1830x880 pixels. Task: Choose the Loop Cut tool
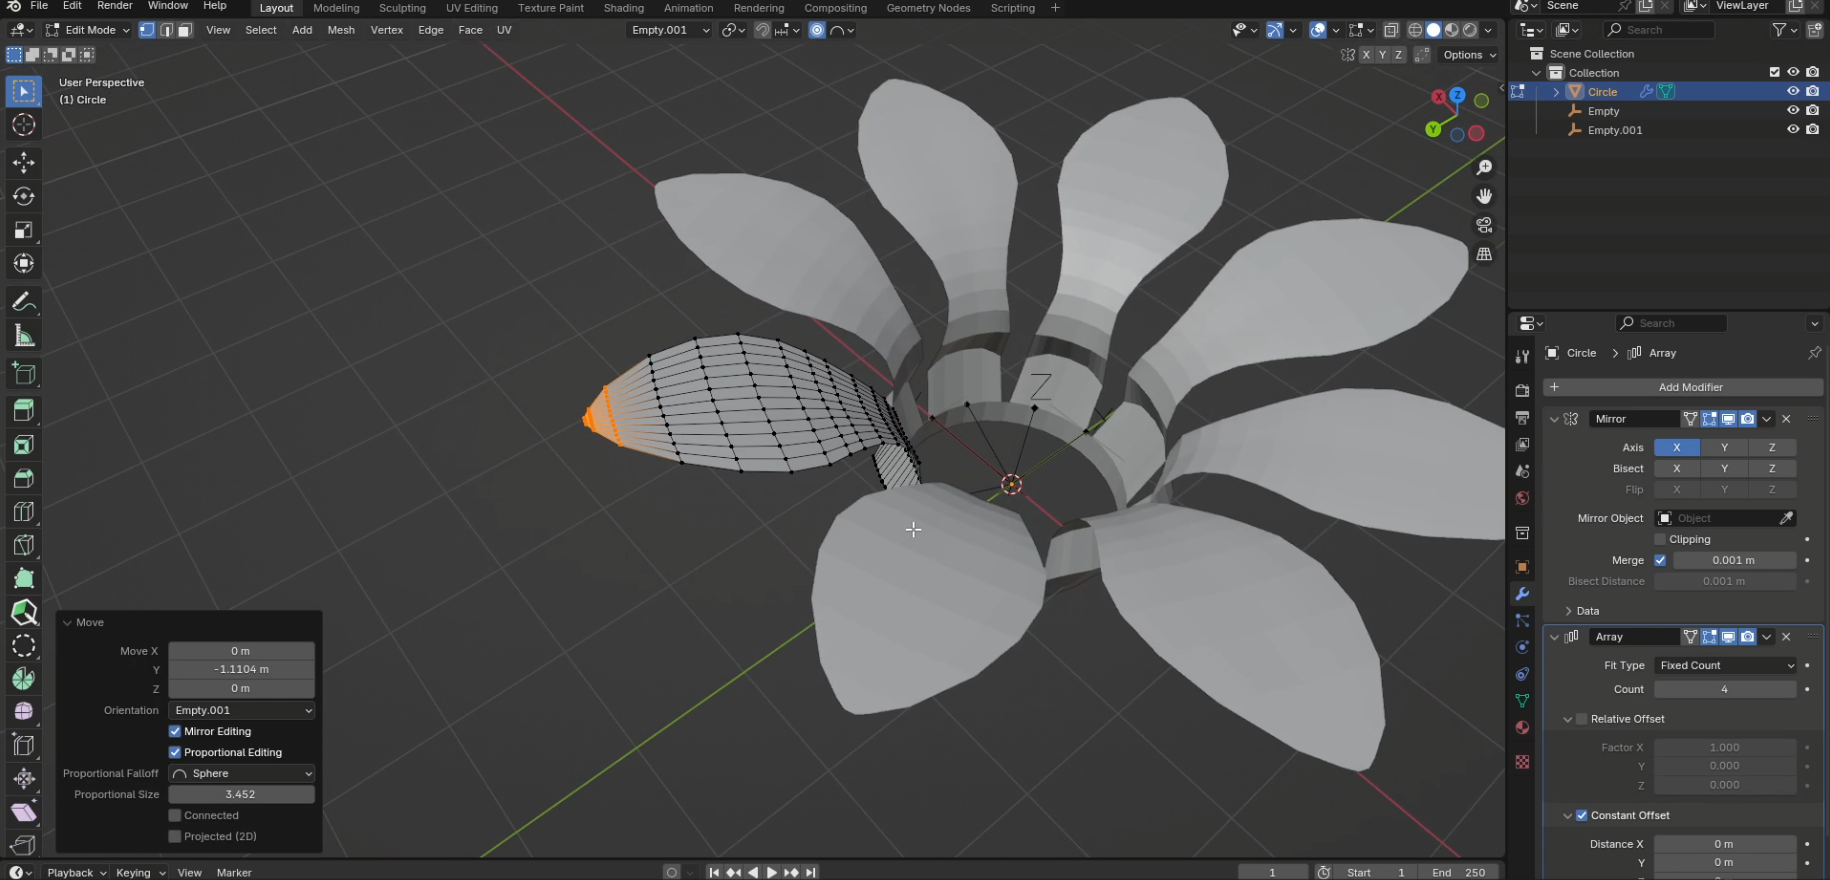click(24, 511)
